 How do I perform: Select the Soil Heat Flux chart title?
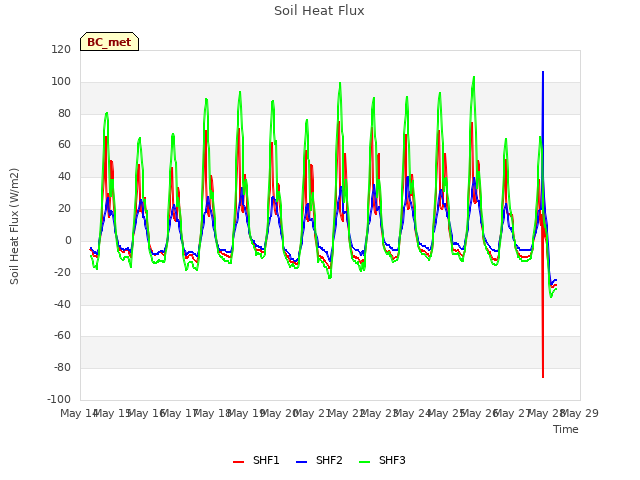pos(319,11)
